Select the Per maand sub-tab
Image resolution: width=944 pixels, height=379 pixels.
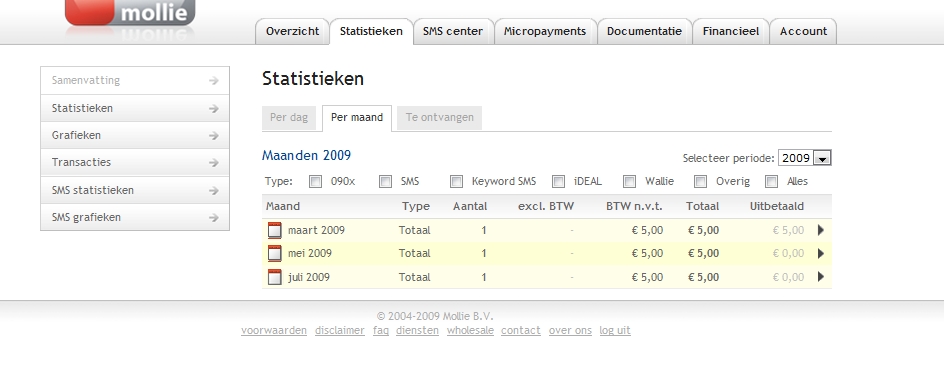(357, 117)
